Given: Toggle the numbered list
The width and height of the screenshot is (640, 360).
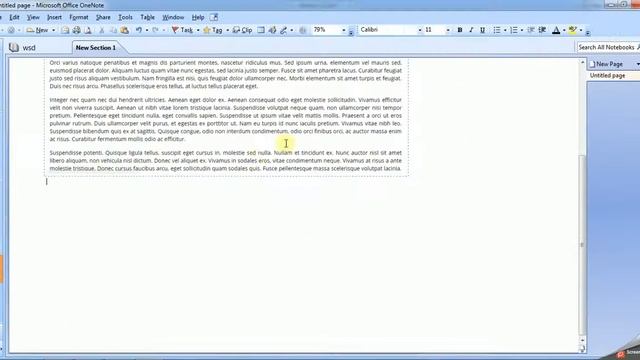Looking at the screenshot, I should coord(513,30).
